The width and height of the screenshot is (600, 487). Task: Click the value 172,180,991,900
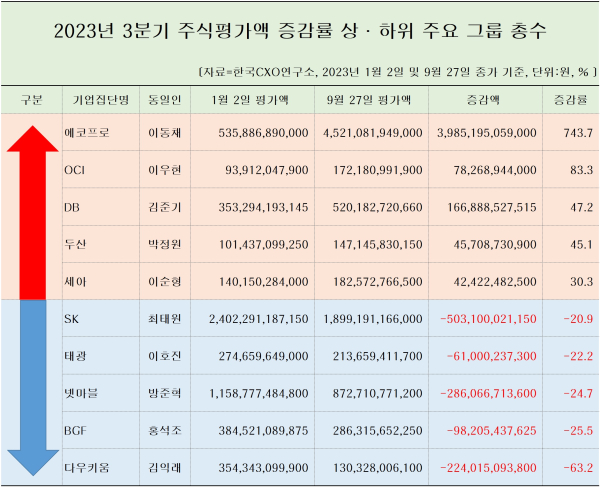[378, 170]
